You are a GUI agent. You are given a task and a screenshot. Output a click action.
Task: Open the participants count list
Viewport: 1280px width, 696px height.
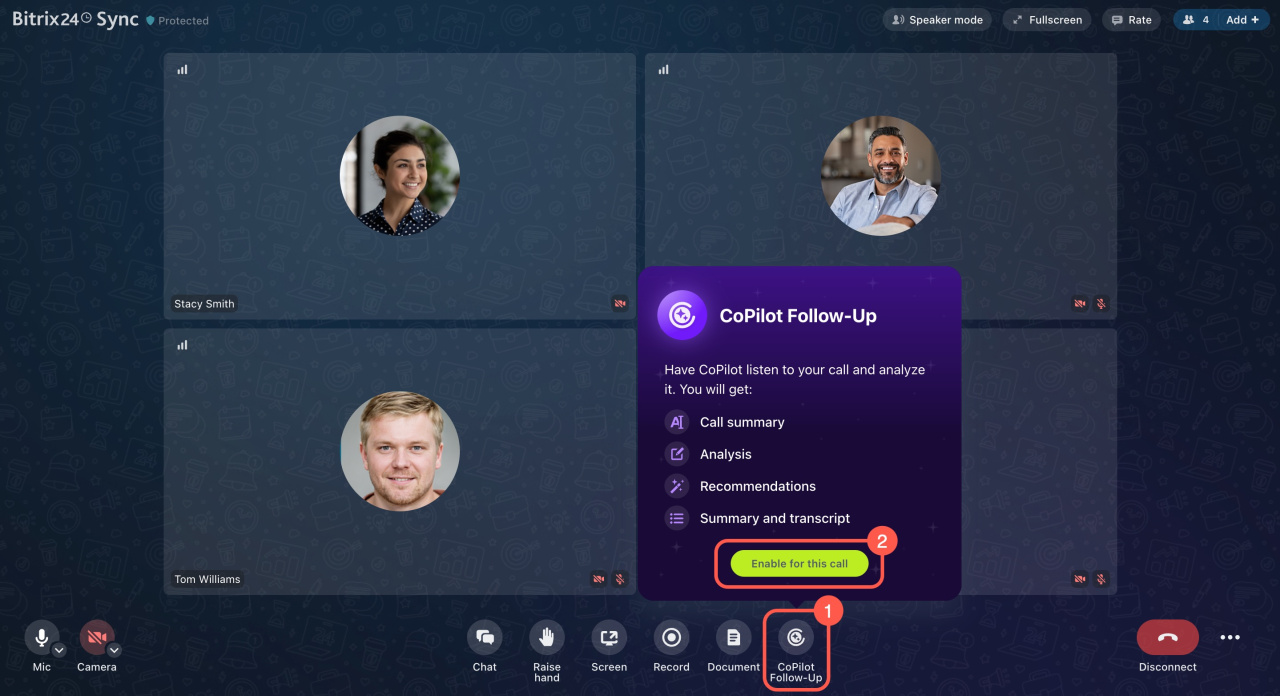coord(1196,20)
